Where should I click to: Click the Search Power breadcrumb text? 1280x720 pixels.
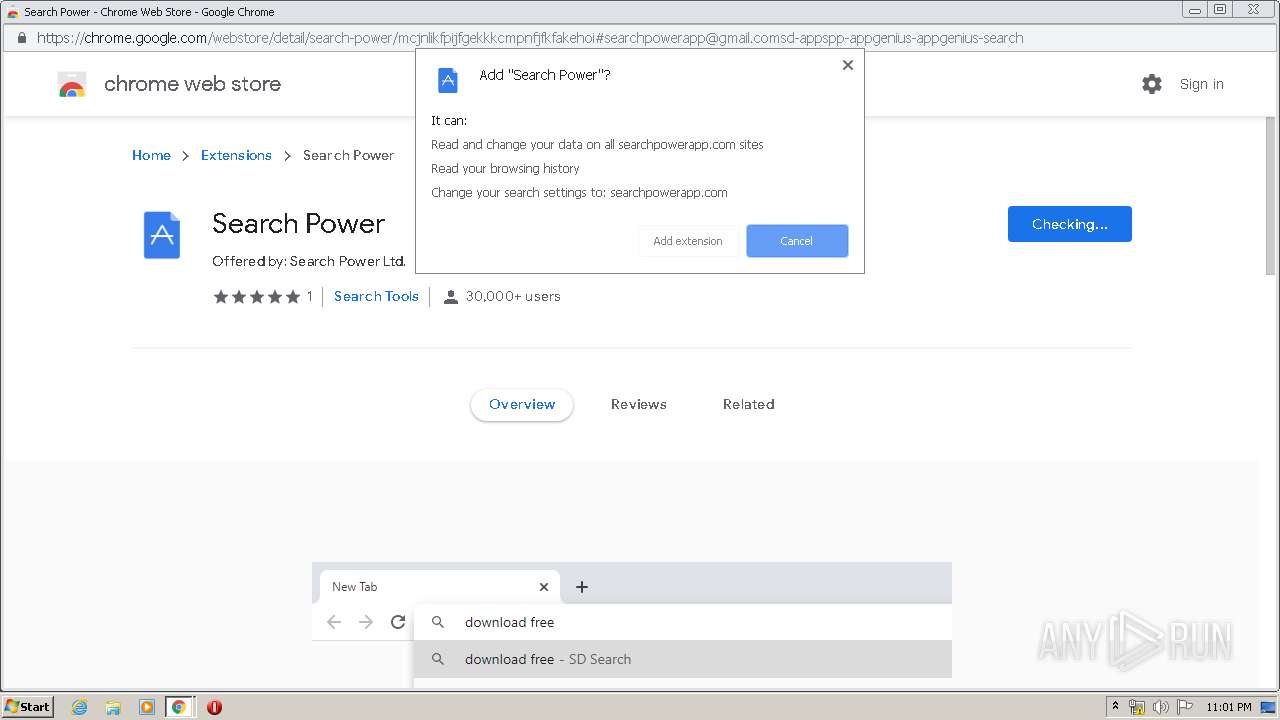pyautogui.click(x=348, y=155)
